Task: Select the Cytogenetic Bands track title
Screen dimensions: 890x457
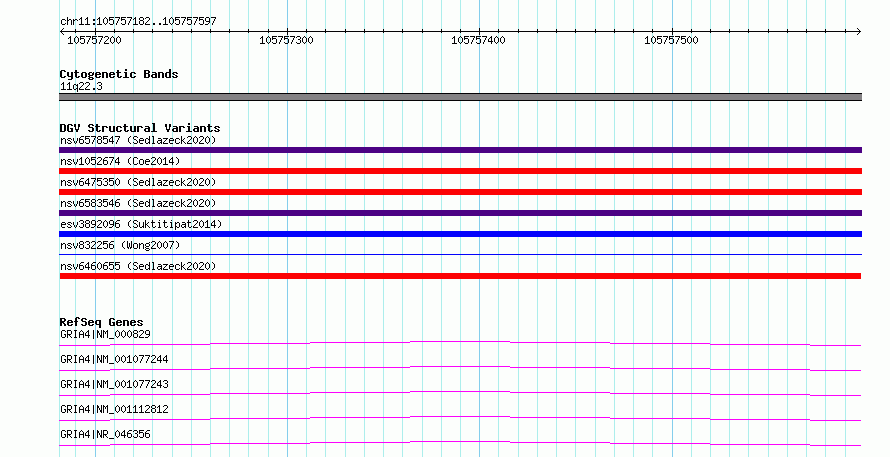Action: pos(119,74)
